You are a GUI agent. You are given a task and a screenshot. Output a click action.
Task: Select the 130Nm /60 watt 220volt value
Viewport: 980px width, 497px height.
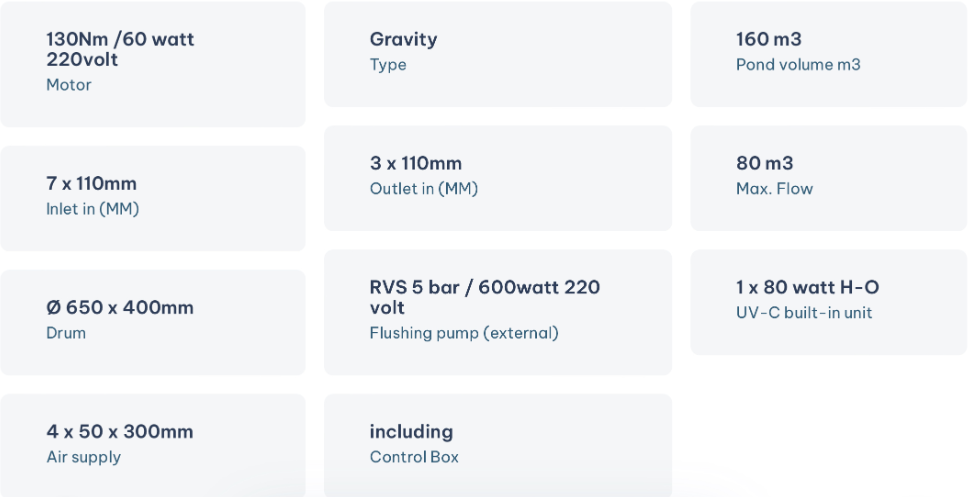(120, 49)
